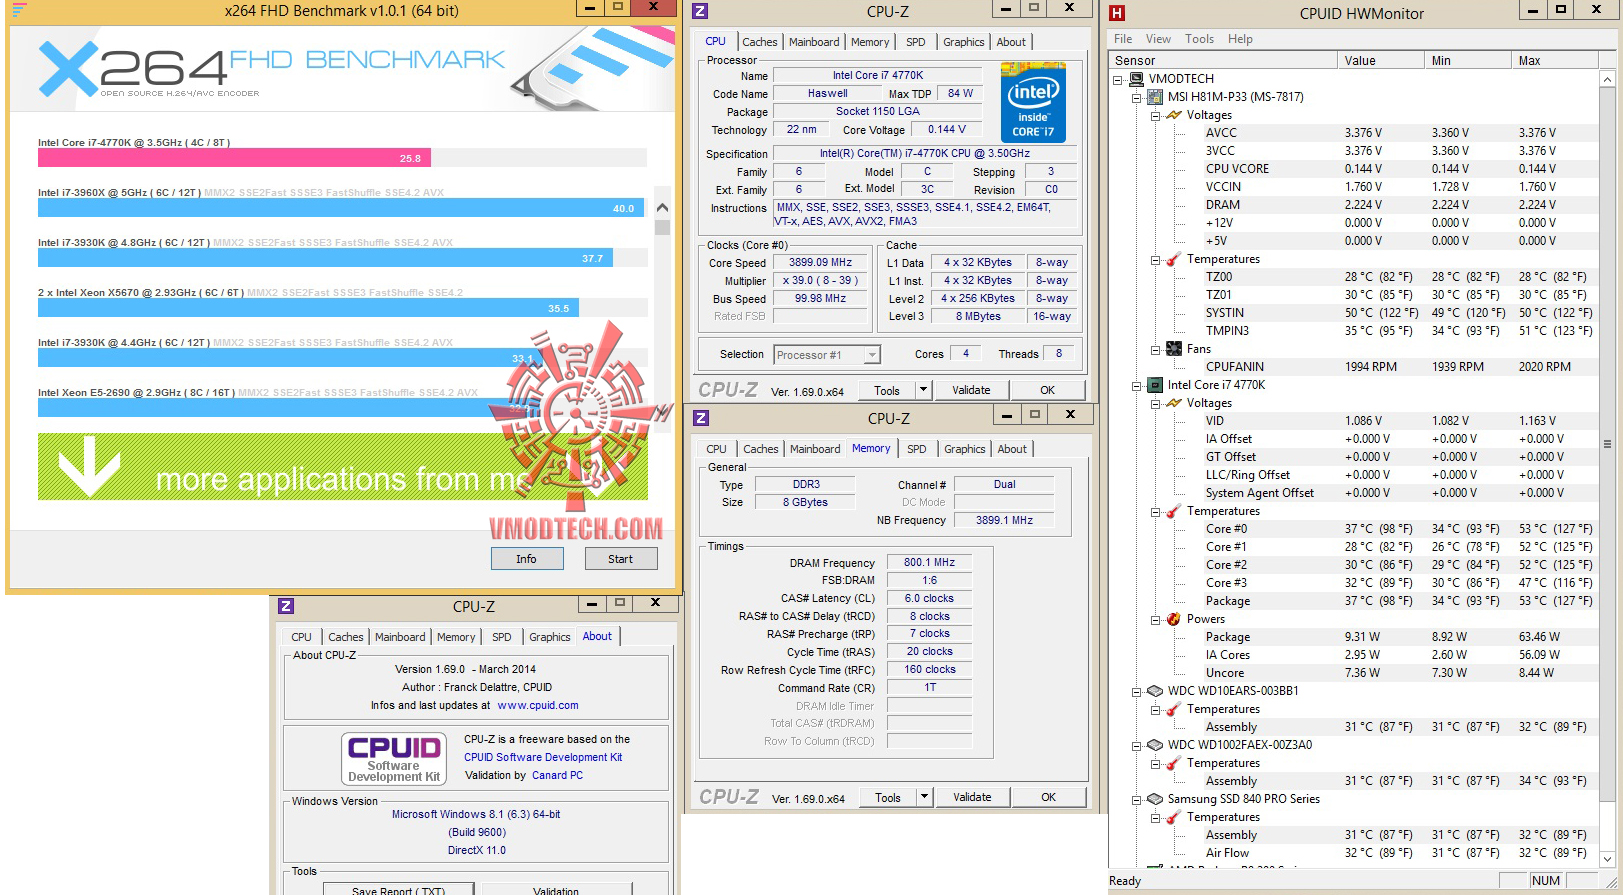Collapse the VMODTECH root tree node
The width and height of the screenshot is (1623, 895).
coord(1118,80)
